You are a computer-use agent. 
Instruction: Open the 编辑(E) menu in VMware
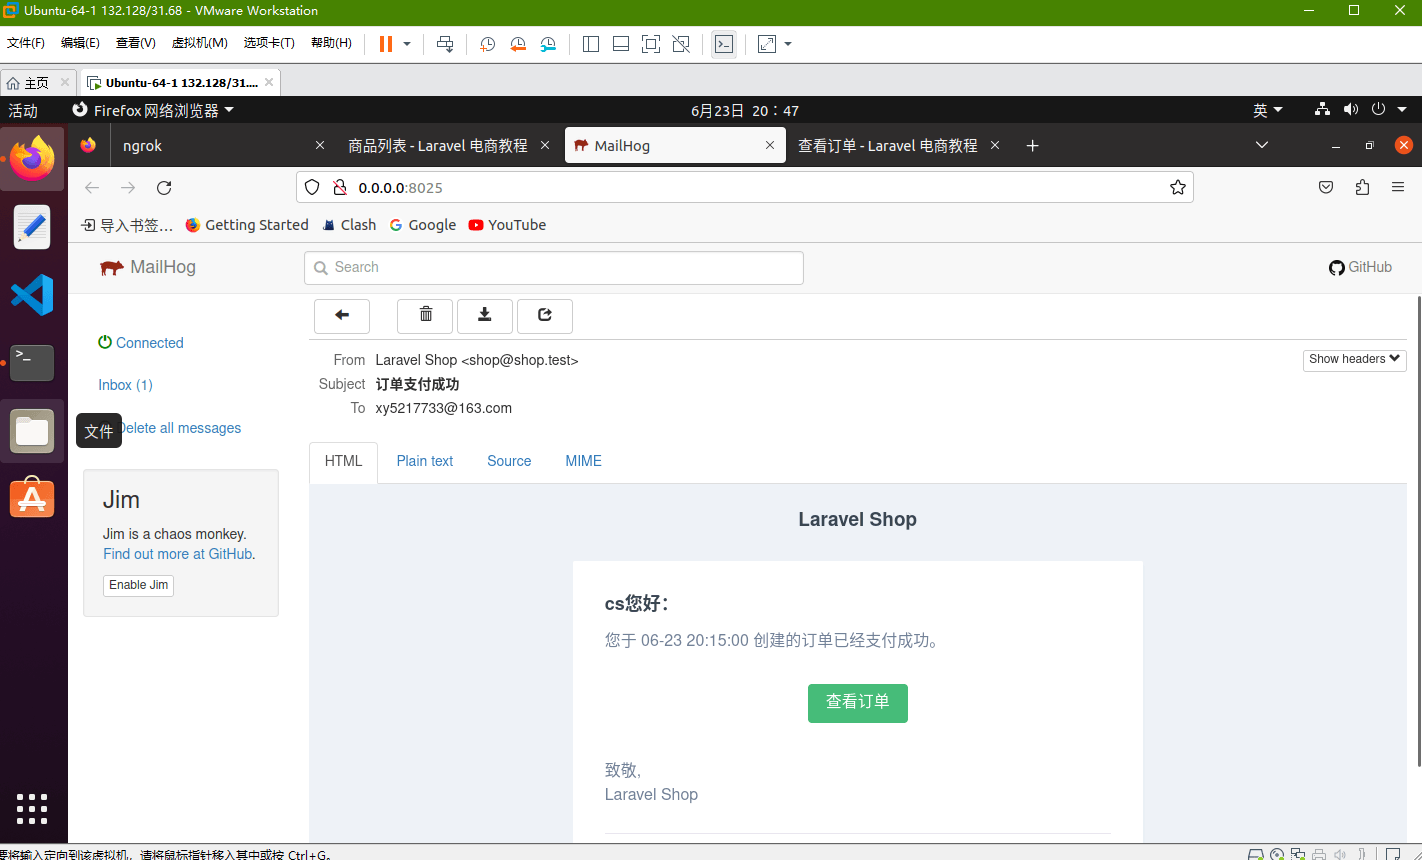(80, 43)
